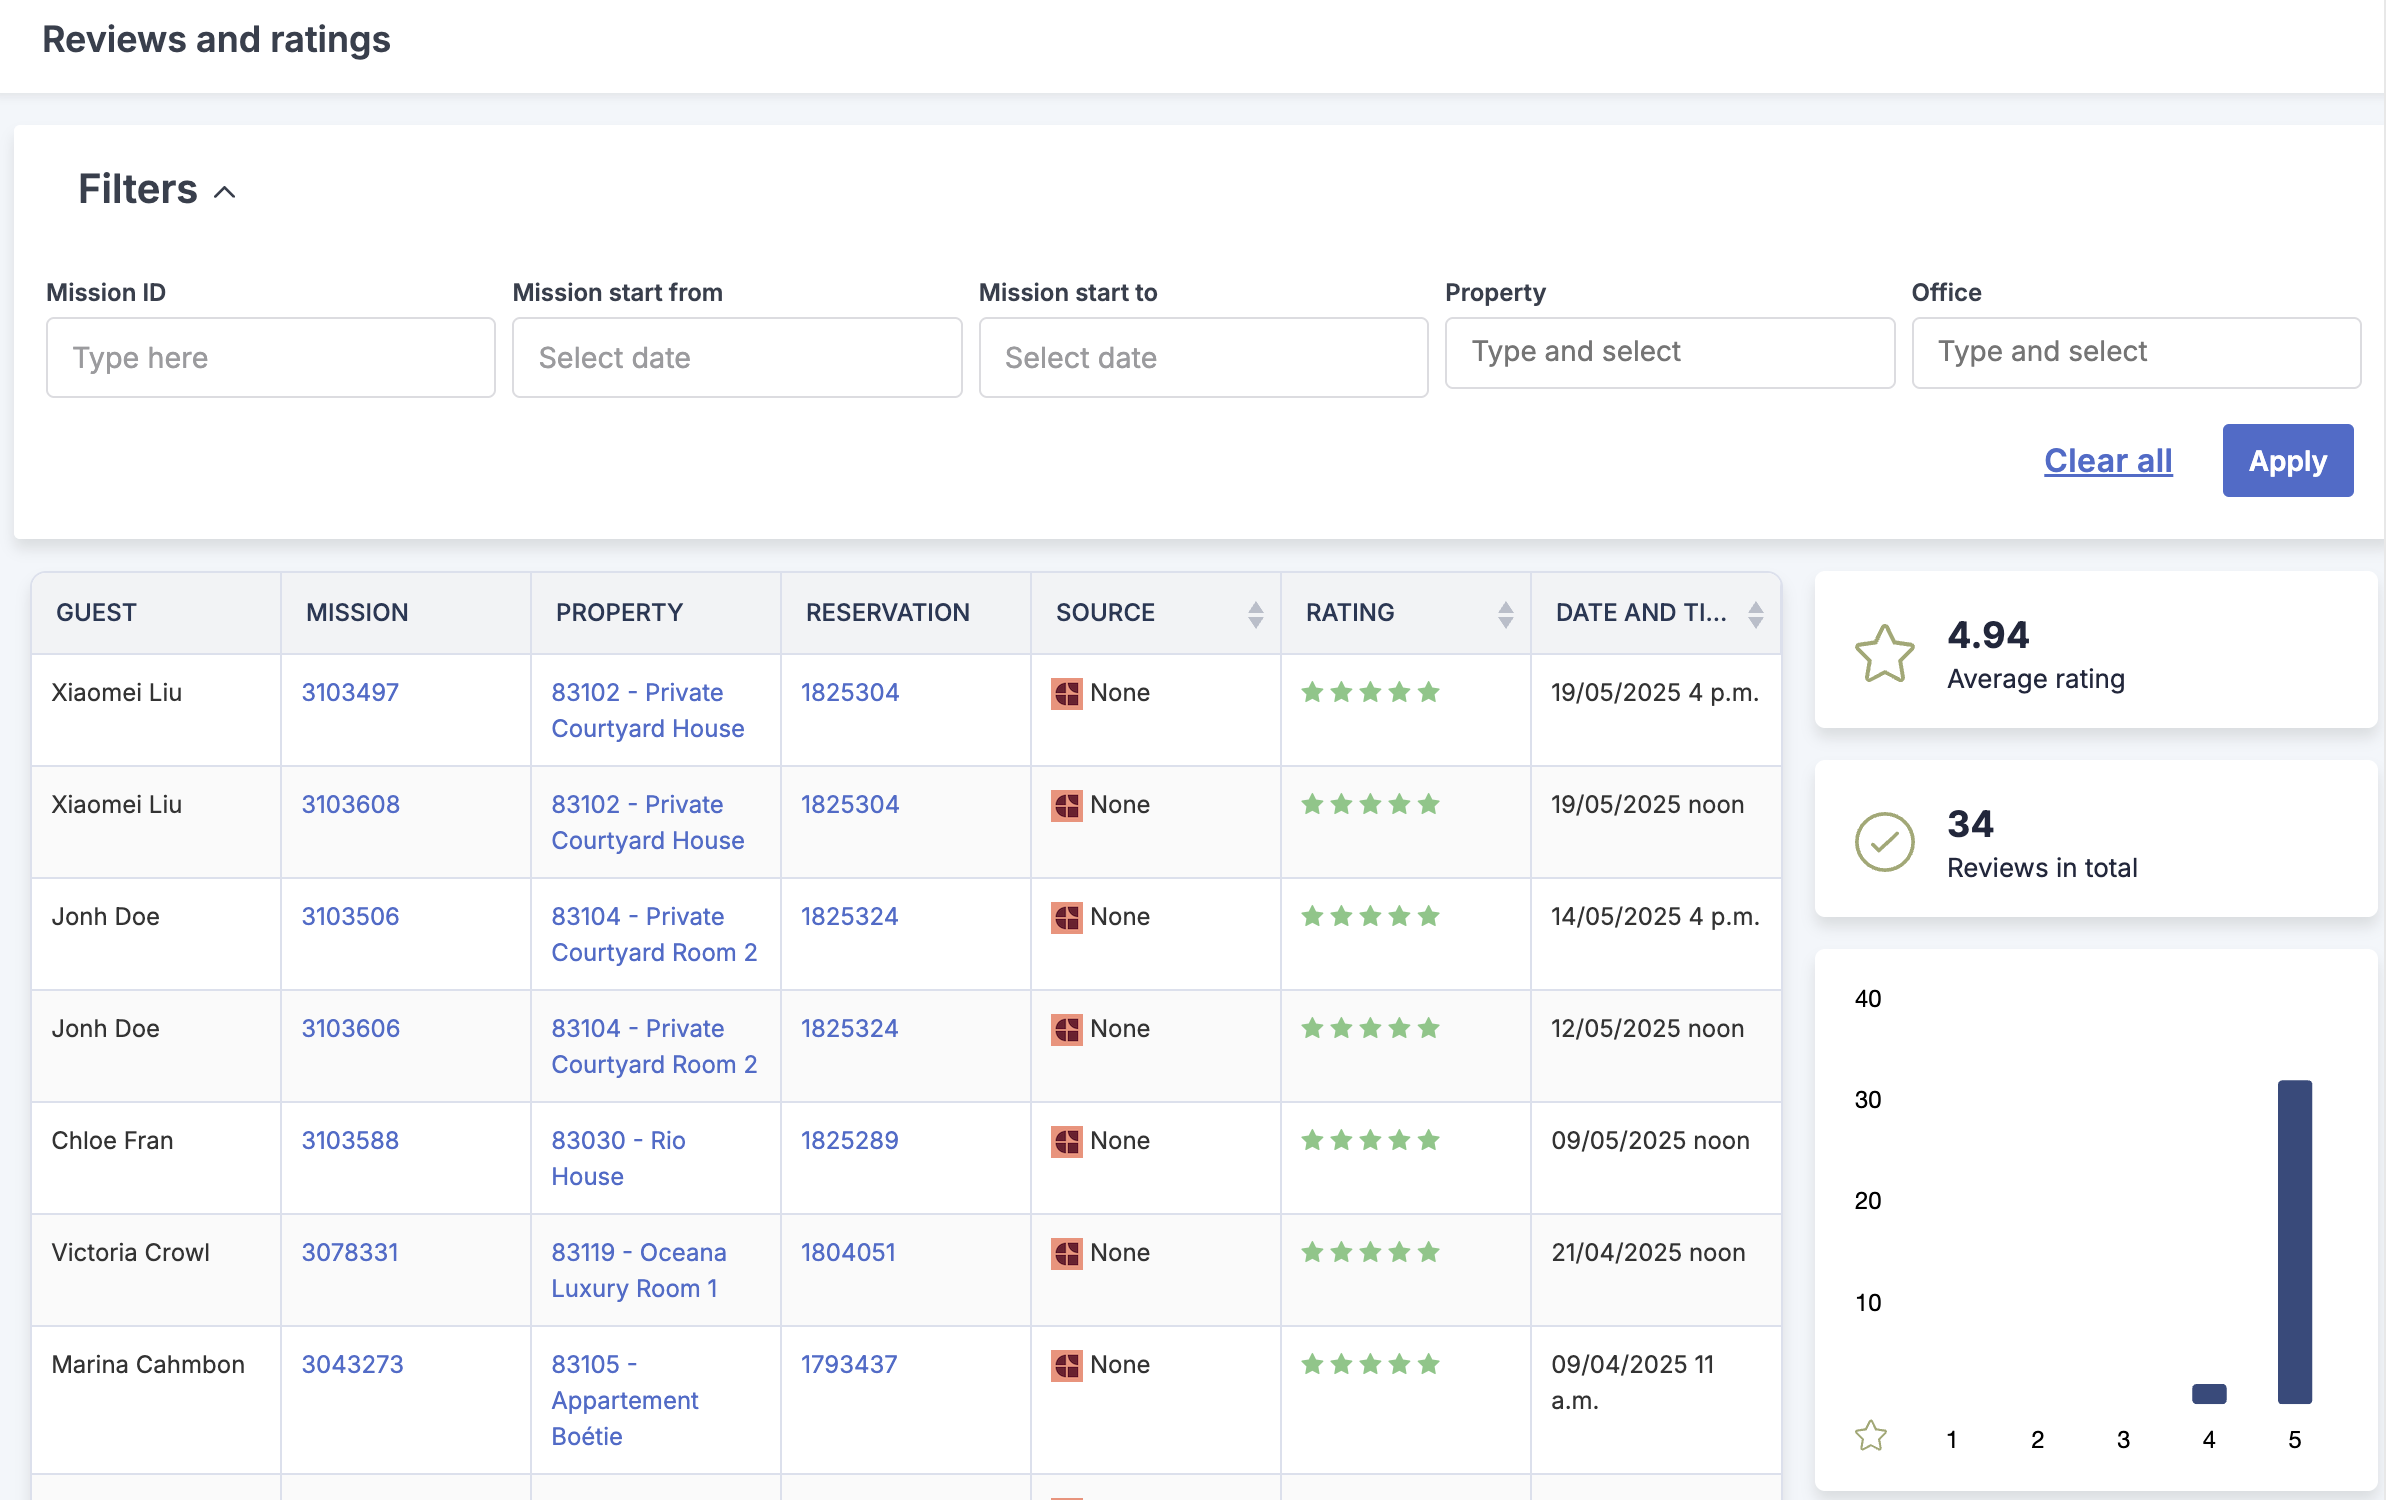Image resolution: width=2386 pixels, height=1500 pixels.
Task: Open reservation 1825324 in mission 3103506 row
Action: [x=850, y=916]
